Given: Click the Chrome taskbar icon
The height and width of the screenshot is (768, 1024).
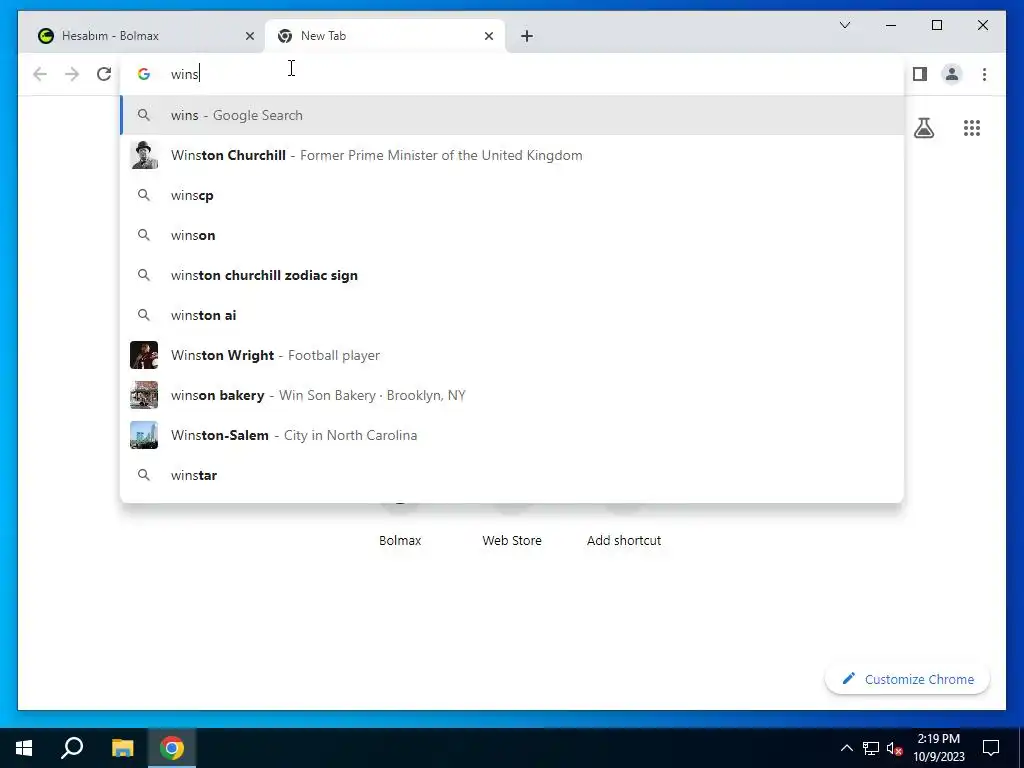Looking at the screenshot, I should (x=172, y=748).
